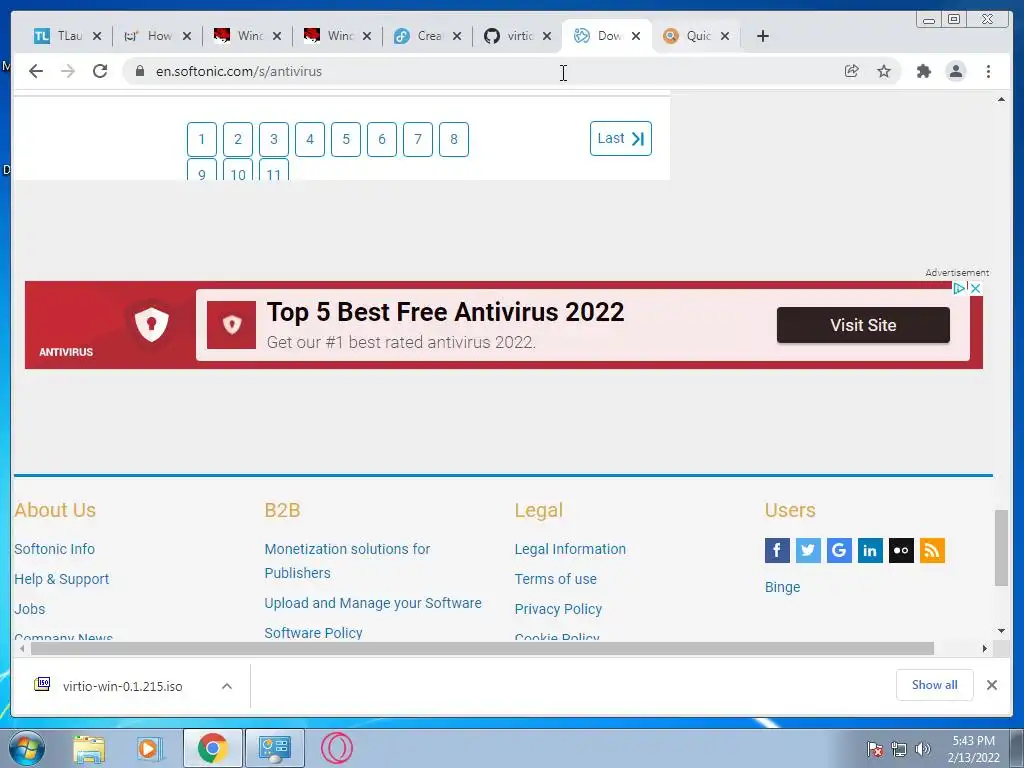Screen dimensions: 1024x768
Task: Open site security lock info
Action: pyautogui.click(x=139, y=71)
